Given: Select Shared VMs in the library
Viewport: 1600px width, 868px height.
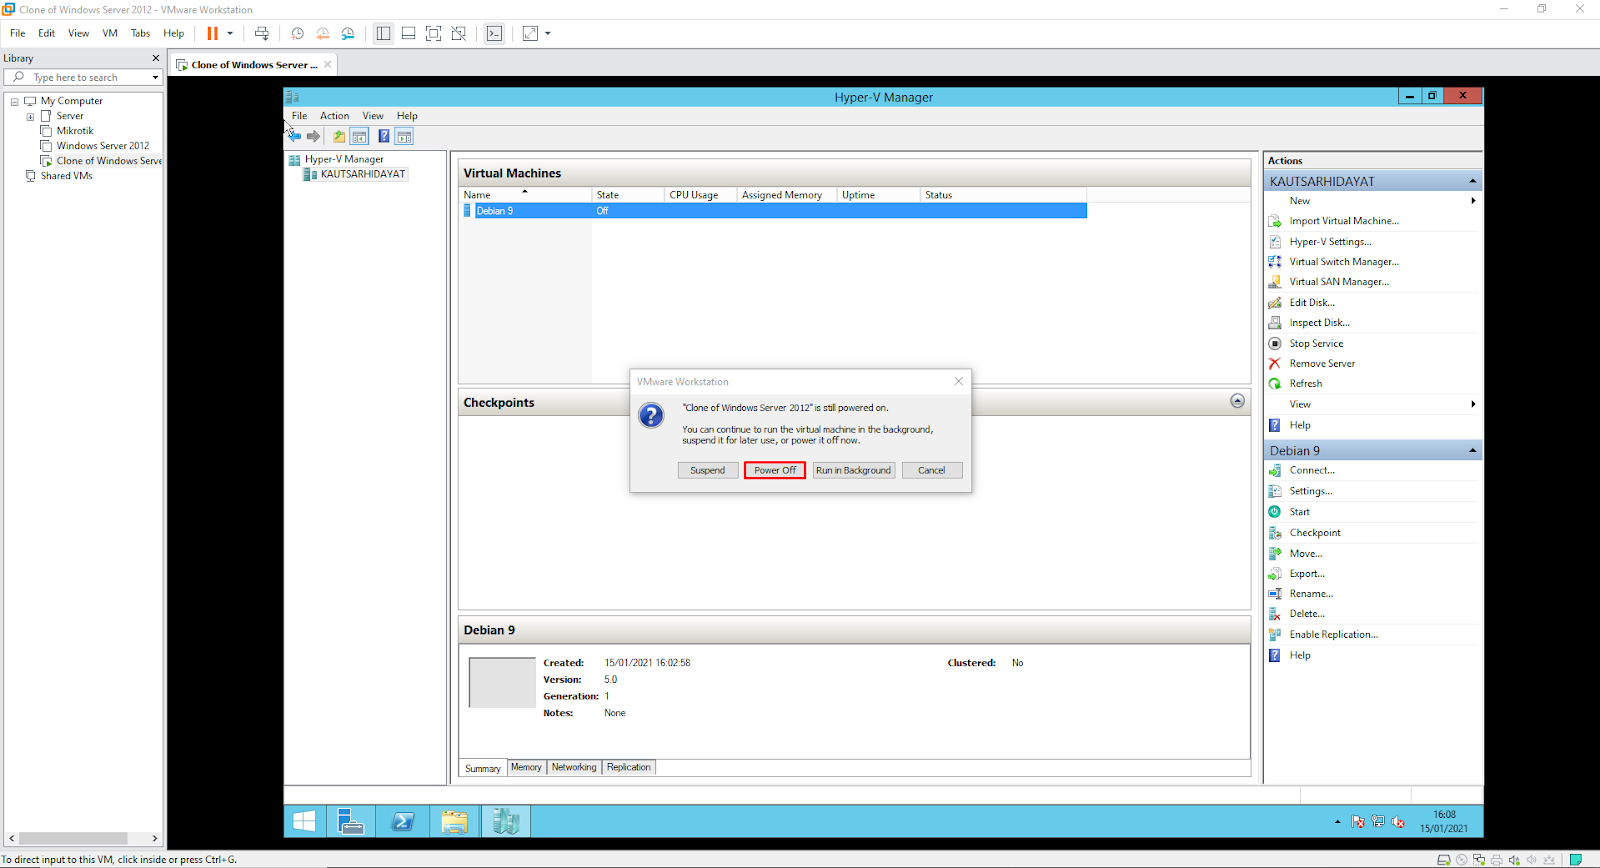Looking at the screenshot, I should pyautogui.click(x=66, y=176).
